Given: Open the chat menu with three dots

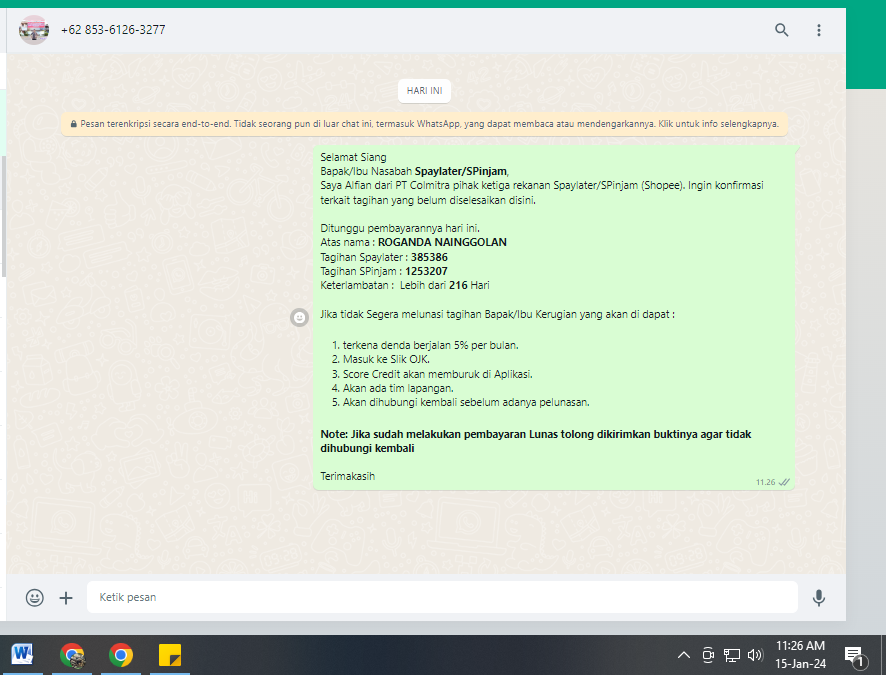Looking at the screenshot, I should tap(819, 30).
